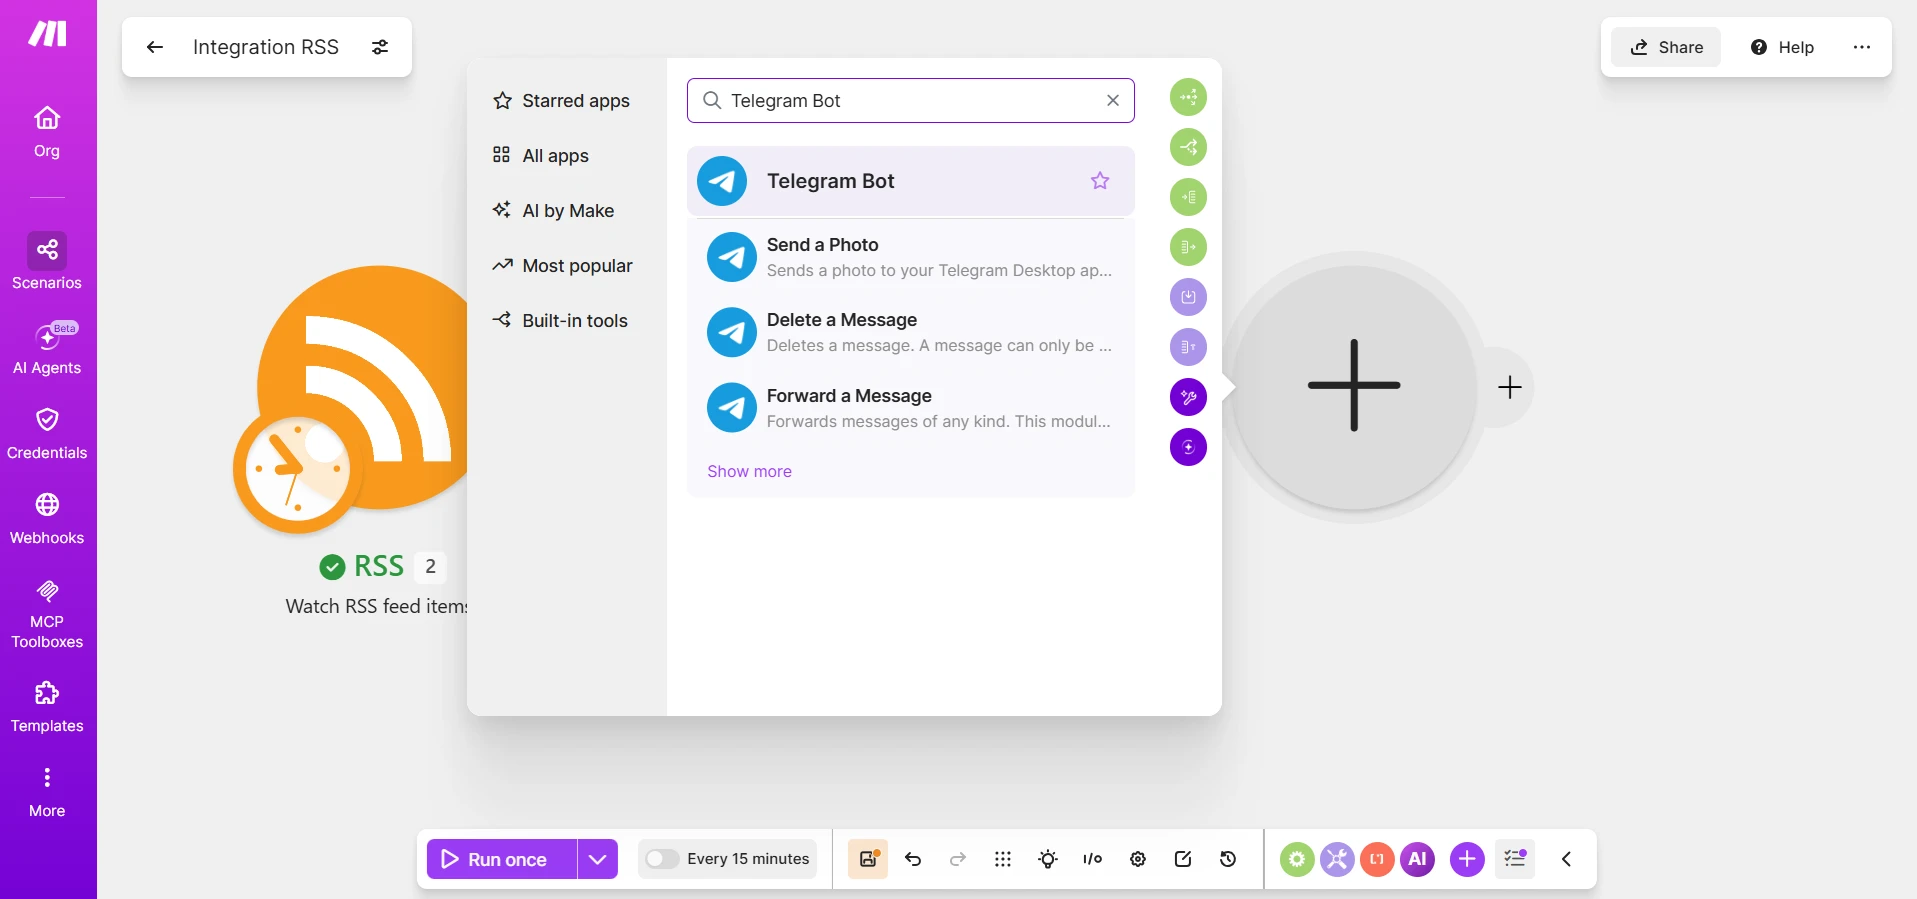Viewport: 1917px width, 899px height.
Task: Open AI Agents beta section
Action: (x=47, y=349)
